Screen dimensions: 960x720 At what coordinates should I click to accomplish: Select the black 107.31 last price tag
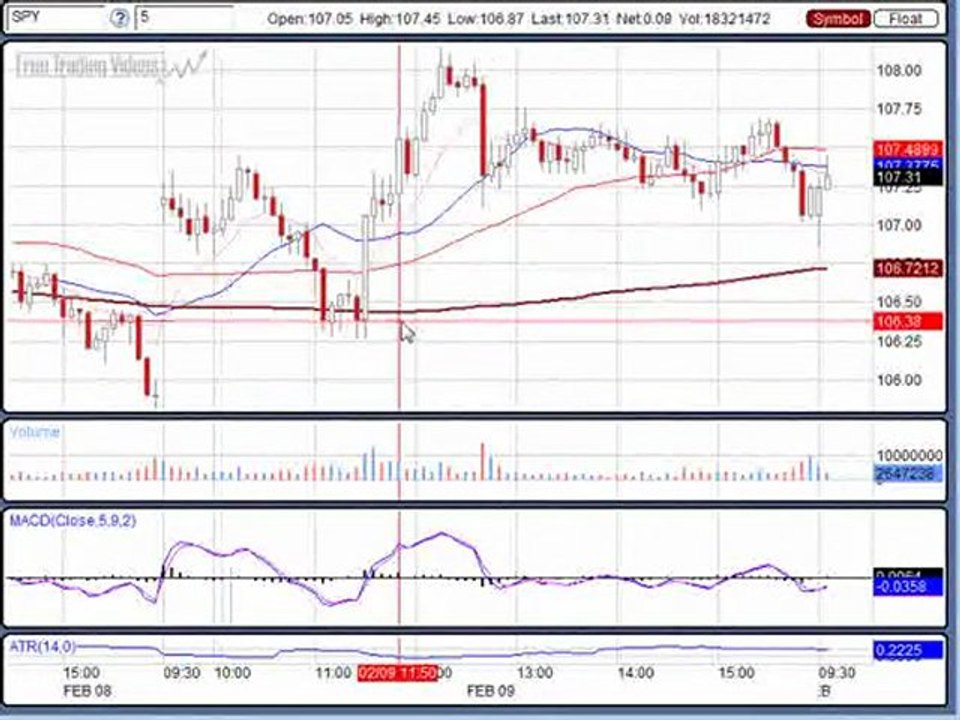tap(907, 178)
